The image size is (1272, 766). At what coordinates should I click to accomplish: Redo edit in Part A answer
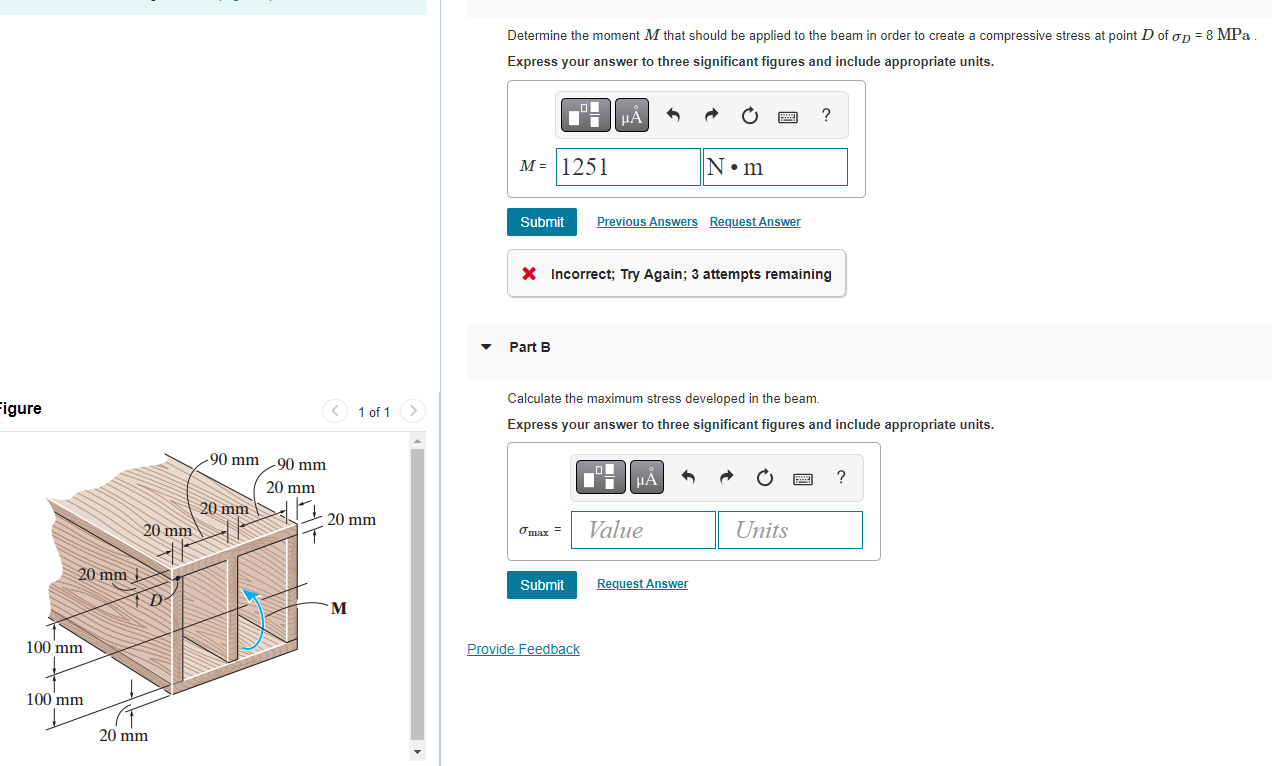click(711, 116)
